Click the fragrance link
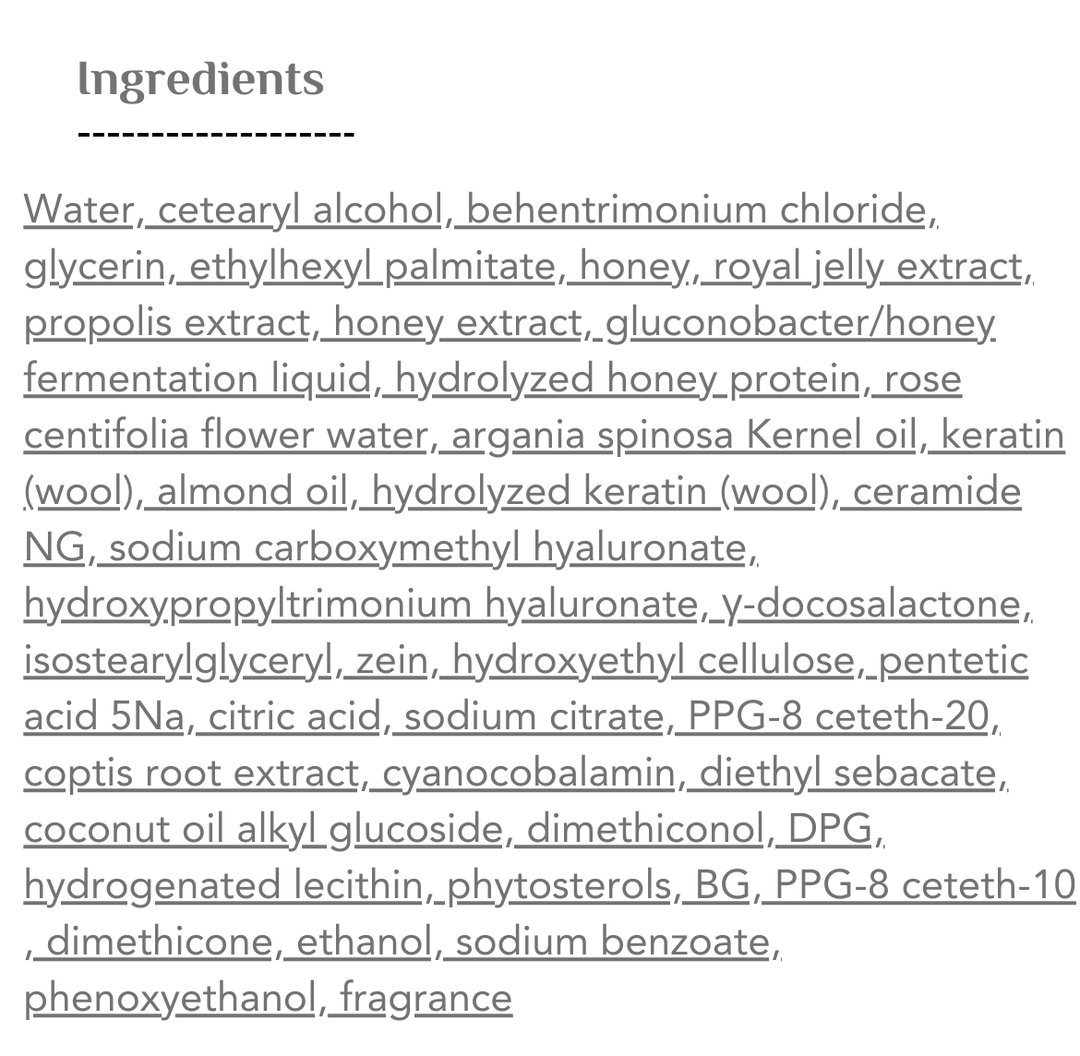Screen dimensions: 1080x1056 coord(426,998)
